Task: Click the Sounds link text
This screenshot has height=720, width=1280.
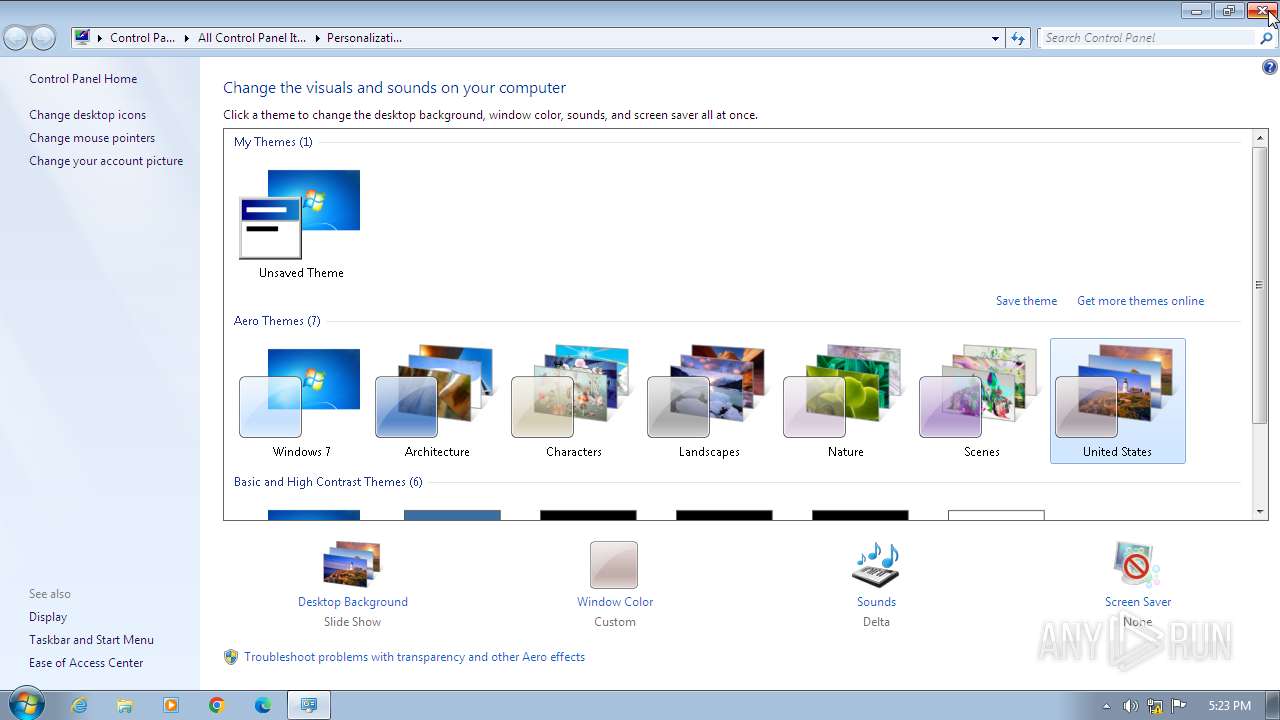Action: (876, 602)
